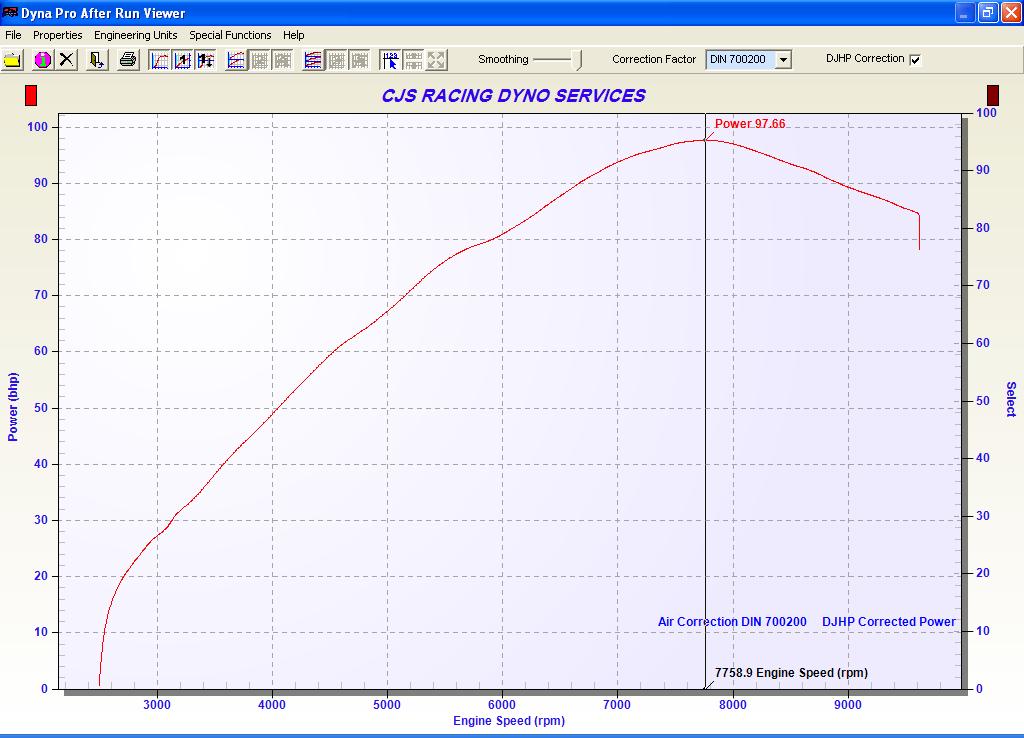Click the Select right-axis label
The width and height of the screenshot is (1024, 738).
pos(1011,399)
